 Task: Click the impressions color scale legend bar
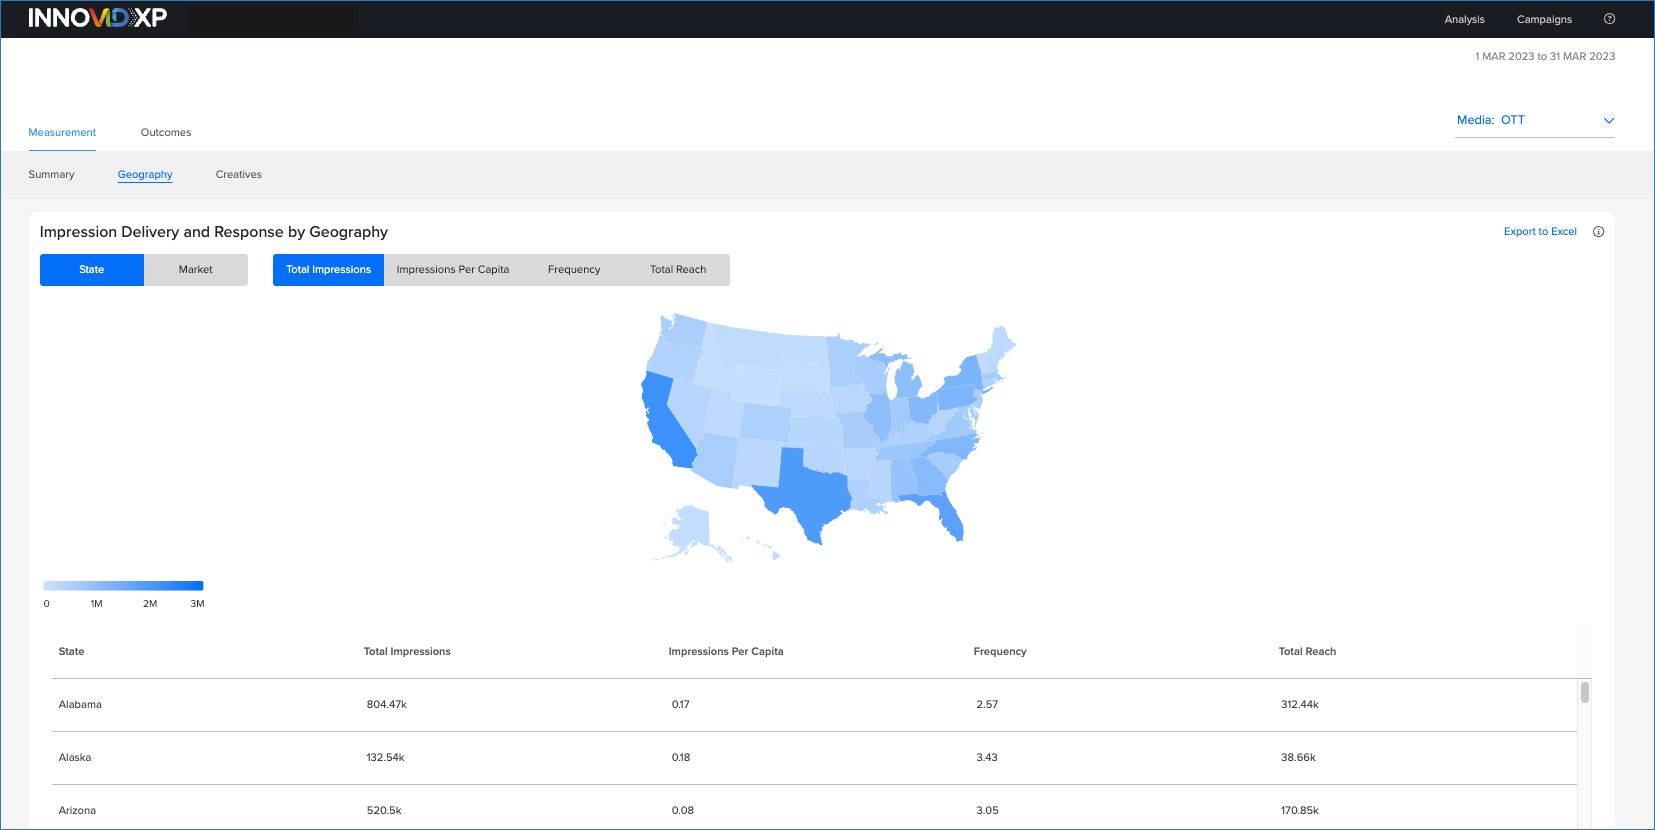click(123, 586)
